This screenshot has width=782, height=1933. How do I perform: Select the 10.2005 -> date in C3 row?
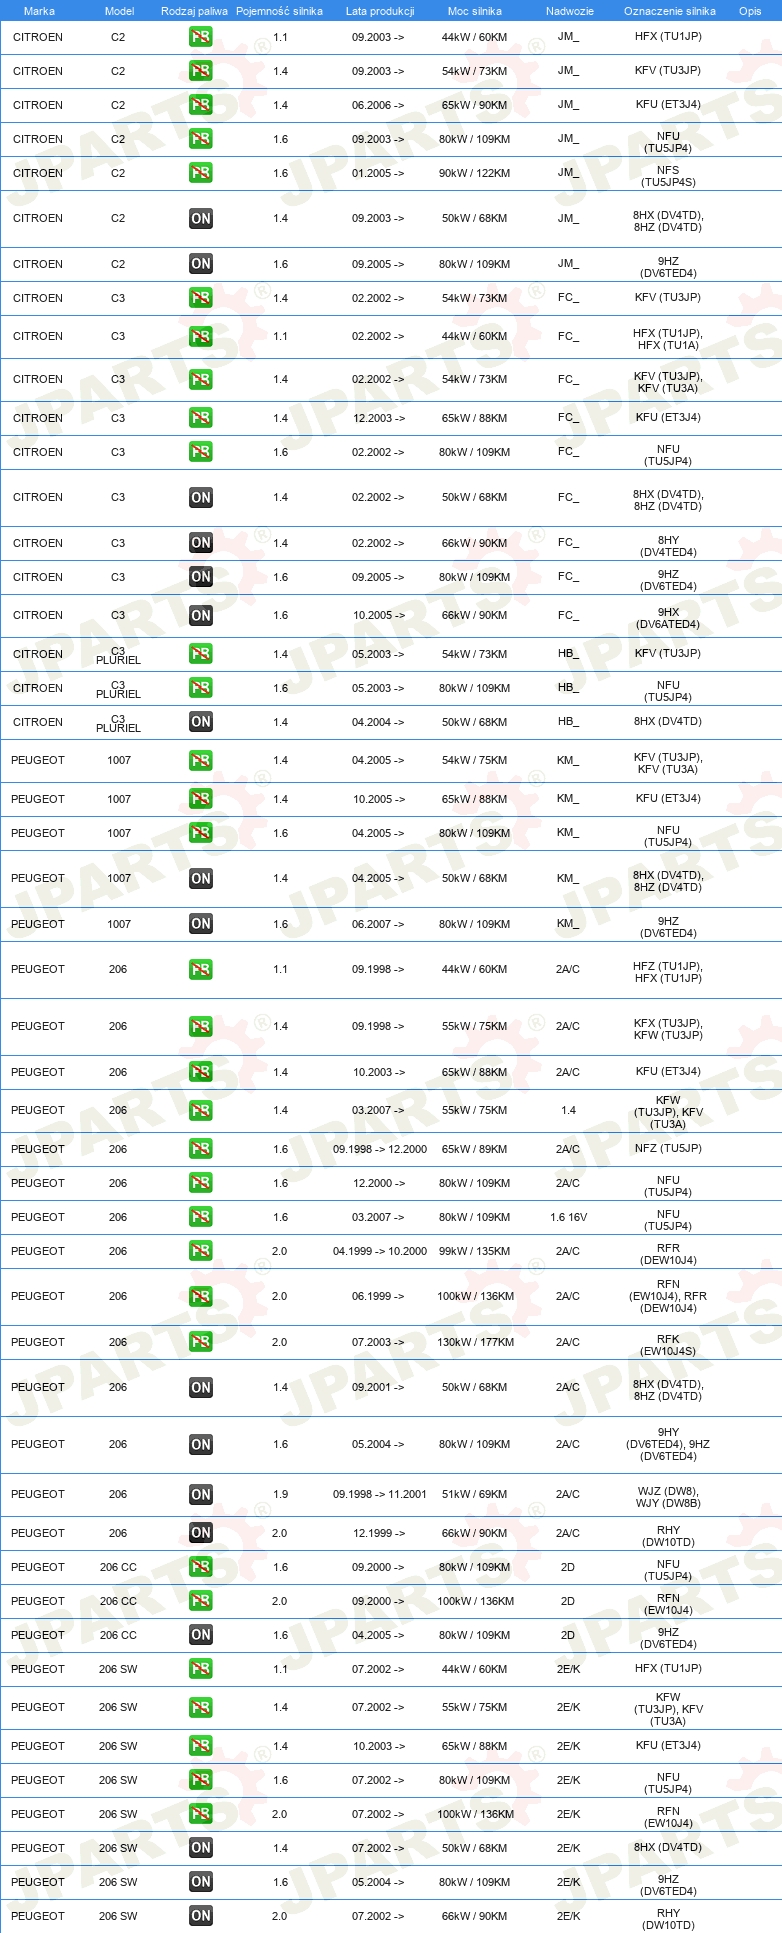[378, 615]
